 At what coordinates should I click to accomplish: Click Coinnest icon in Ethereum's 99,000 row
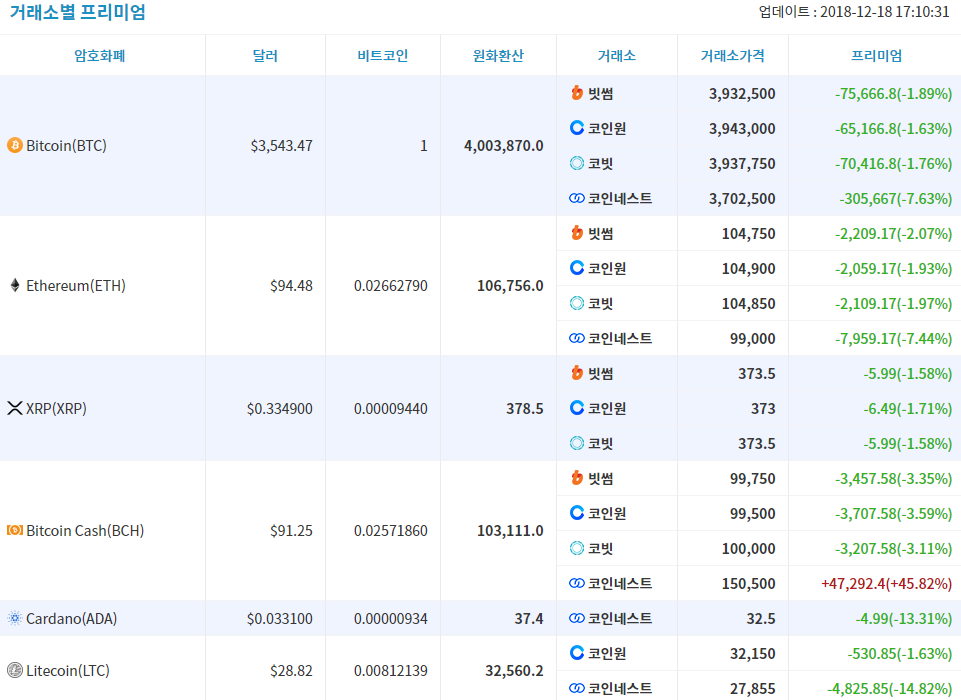tap(577, 338)
